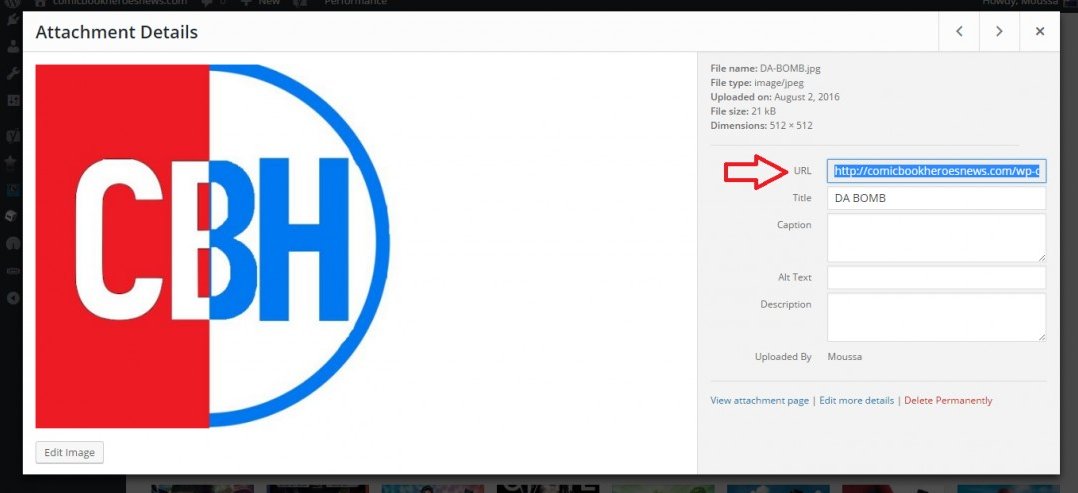Screen dimensions: 1078x493
Task: Click the Title field label
Action: pyautogui.click(x=802, y=197)
